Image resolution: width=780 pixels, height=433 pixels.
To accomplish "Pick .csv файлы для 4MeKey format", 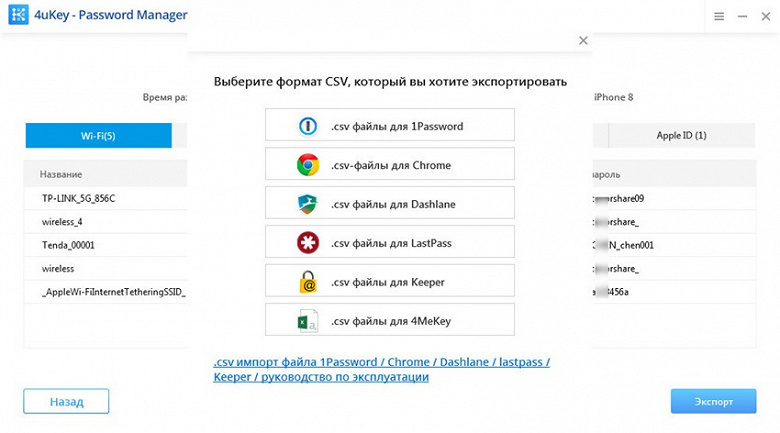I will click(x=390, y=321).
